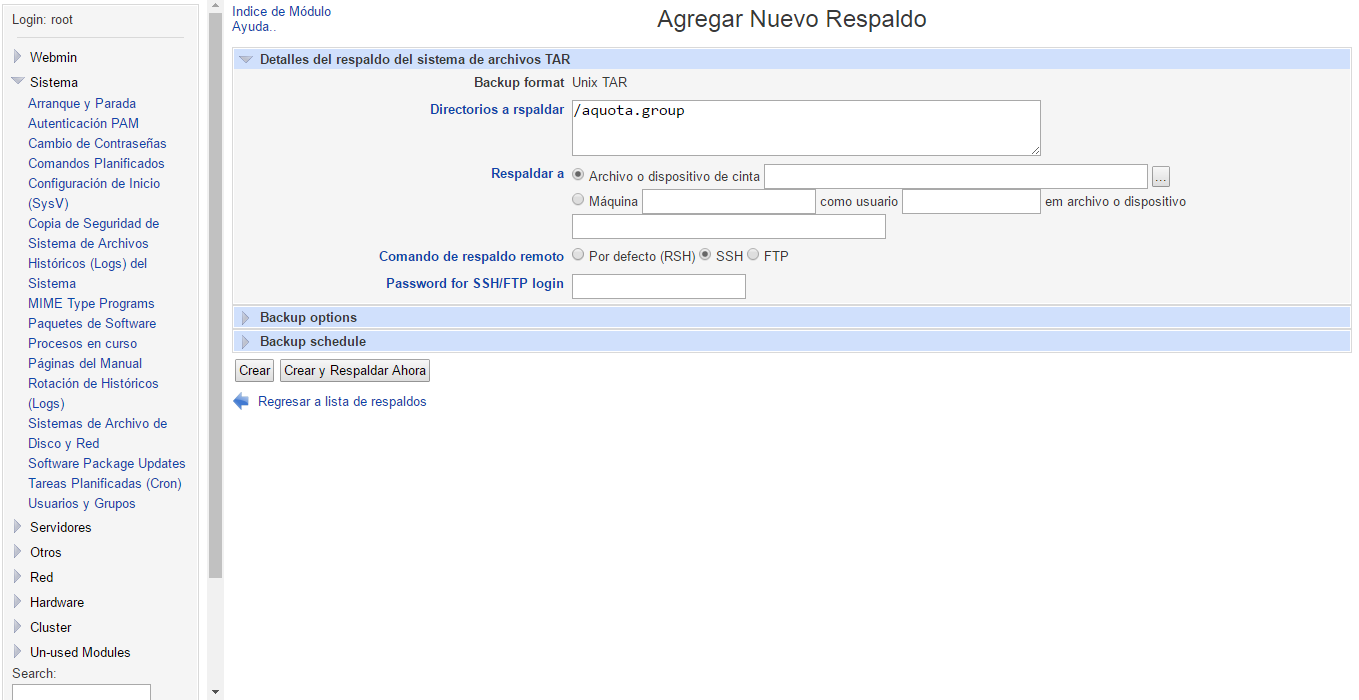Select the Máquina radio button
The image size is (1359, 700).
click(x=578, y=200)
